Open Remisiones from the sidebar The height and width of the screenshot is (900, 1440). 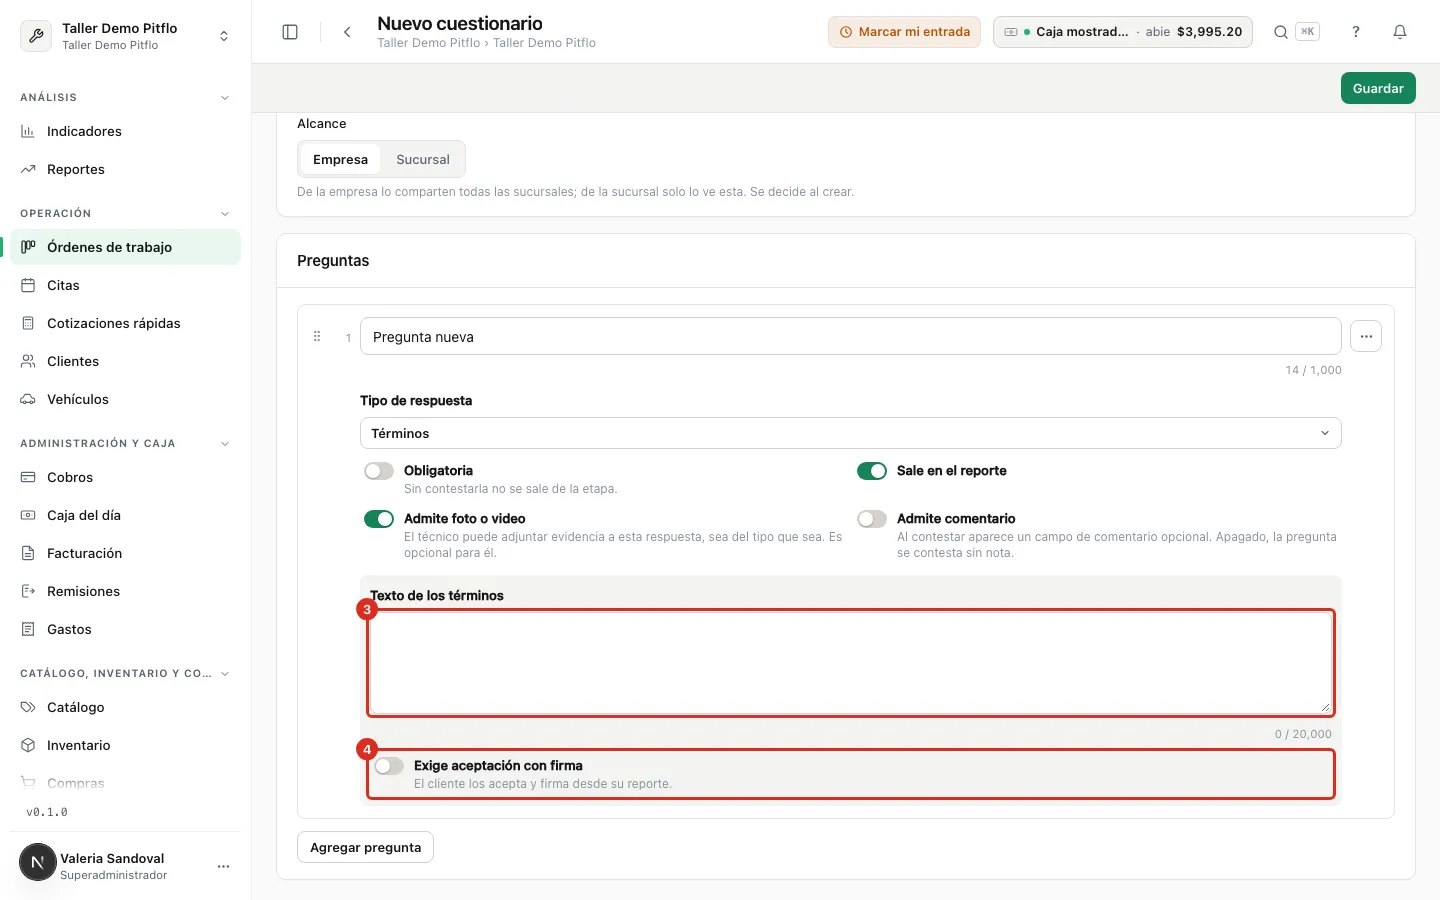pos(126,591)
